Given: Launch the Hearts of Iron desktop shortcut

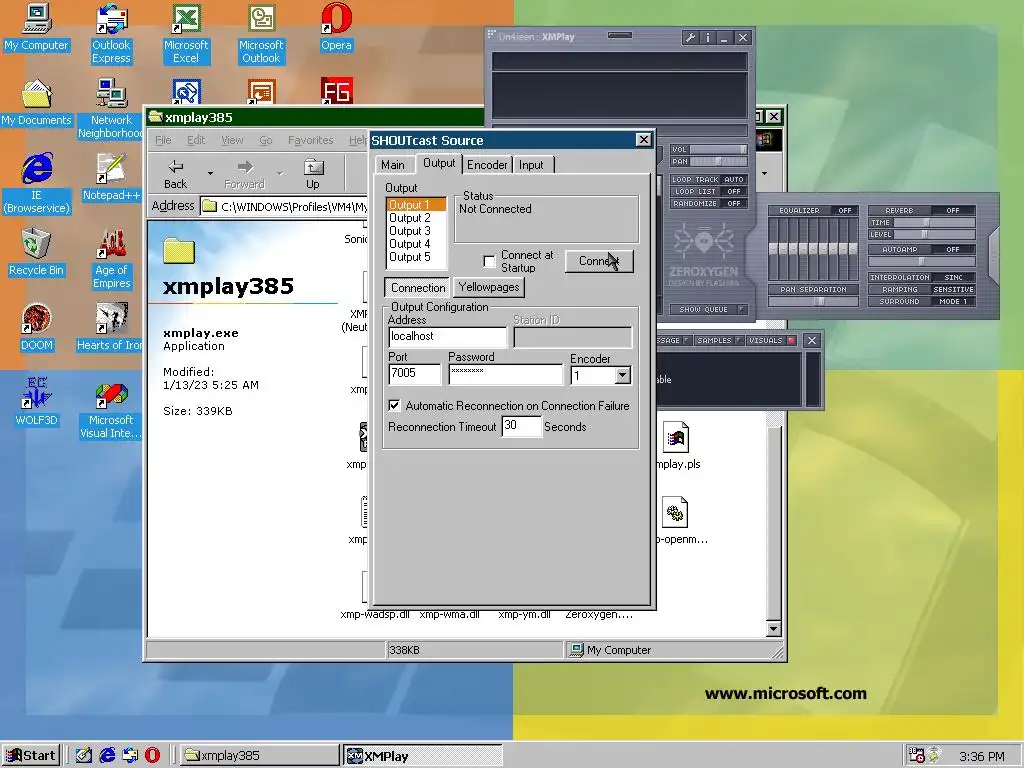Looking at the screenshot, I should [110, 327].
